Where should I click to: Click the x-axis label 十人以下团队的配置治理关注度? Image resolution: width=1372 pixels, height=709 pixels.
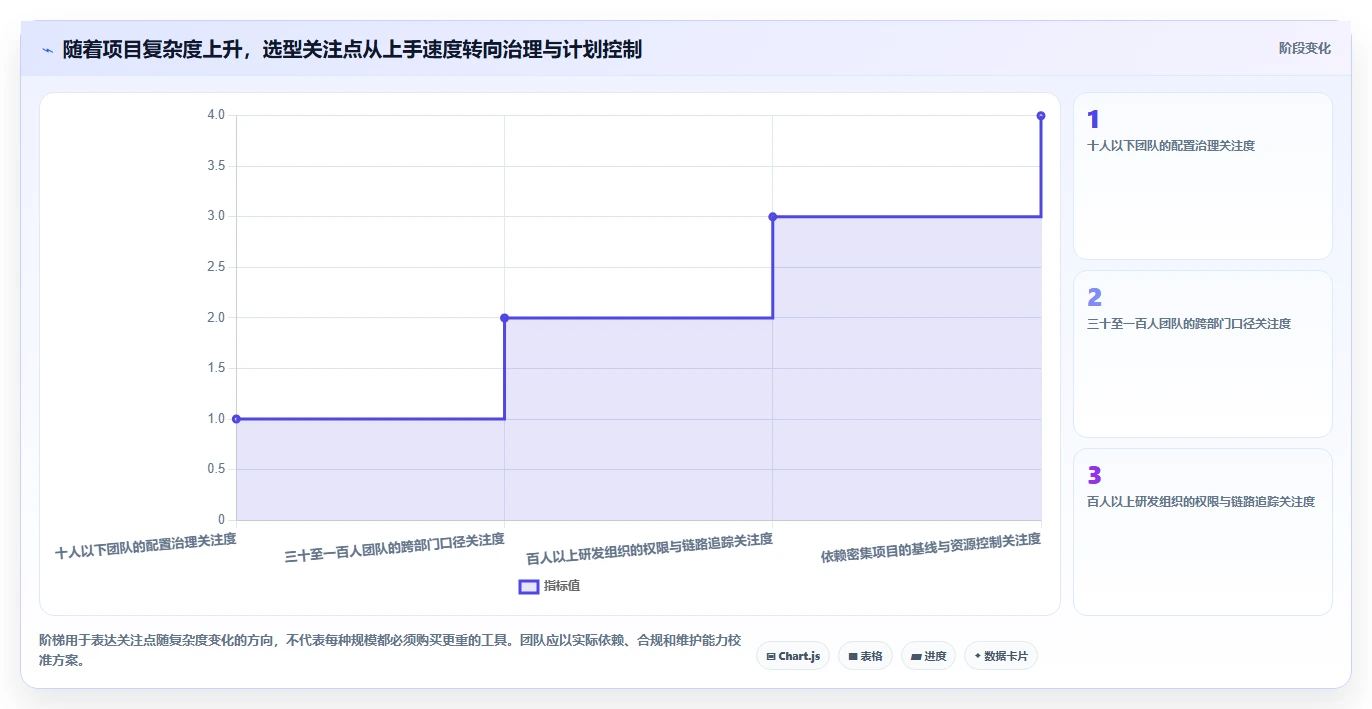point(146,545)
